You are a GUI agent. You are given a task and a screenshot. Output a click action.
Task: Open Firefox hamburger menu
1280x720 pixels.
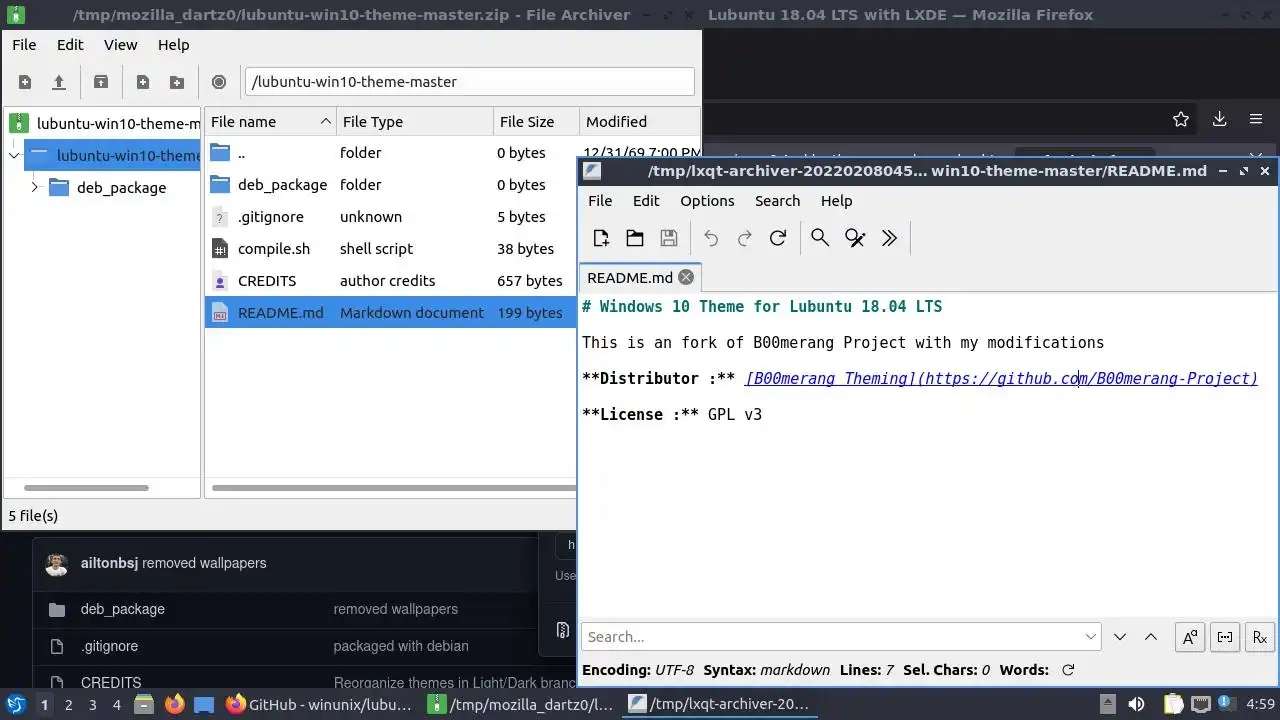(1256, 119)
